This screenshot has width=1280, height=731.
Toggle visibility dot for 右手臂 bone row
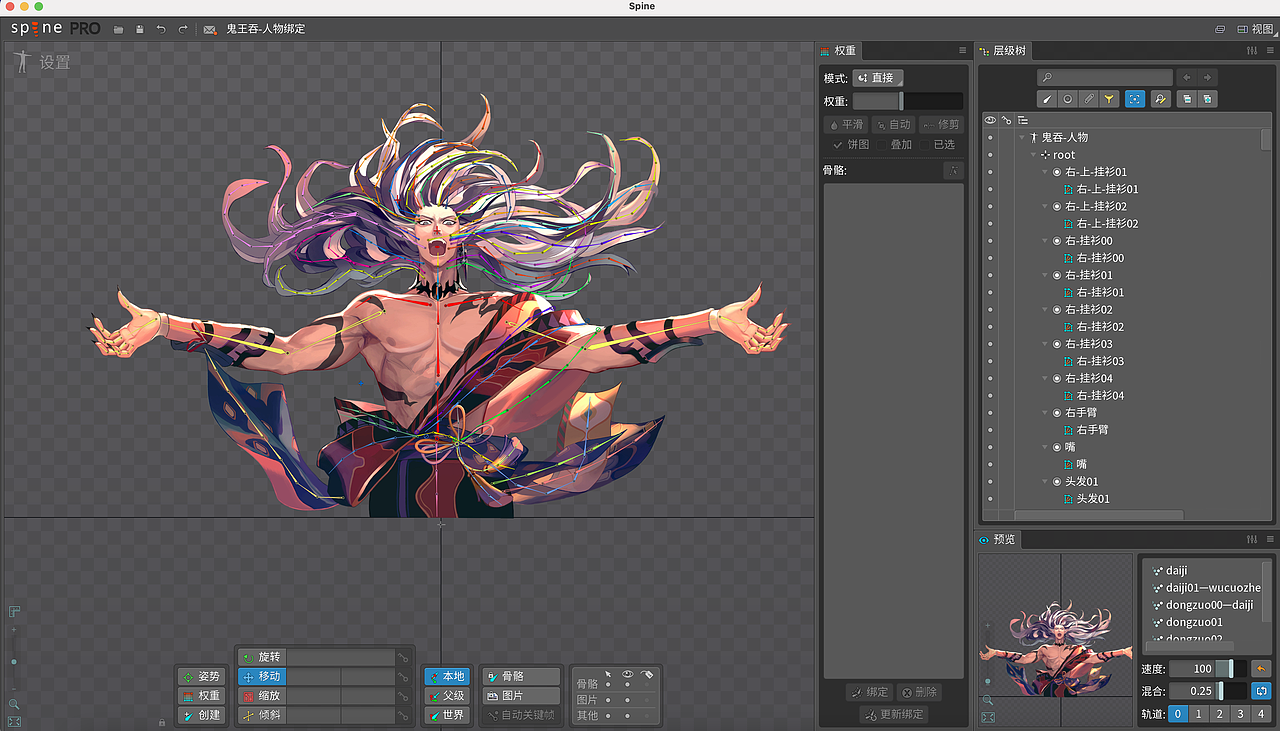click(x=990, y=412)
